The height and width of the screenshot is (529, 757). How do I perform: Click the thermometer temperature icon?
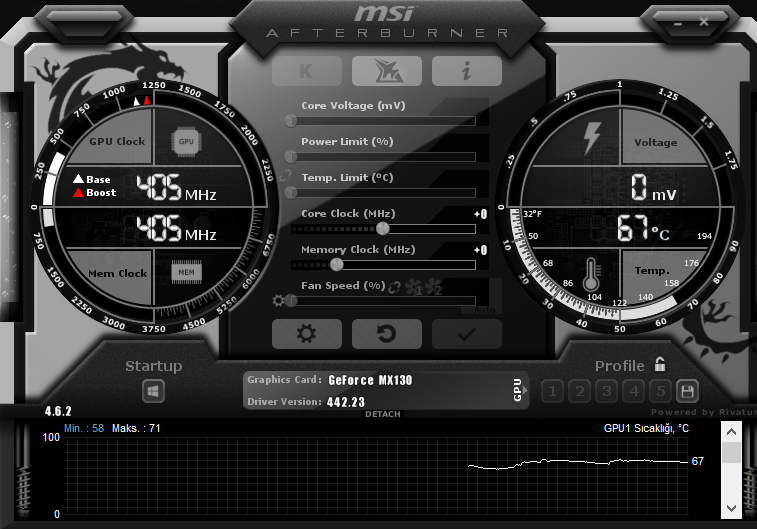coord(591,275)
